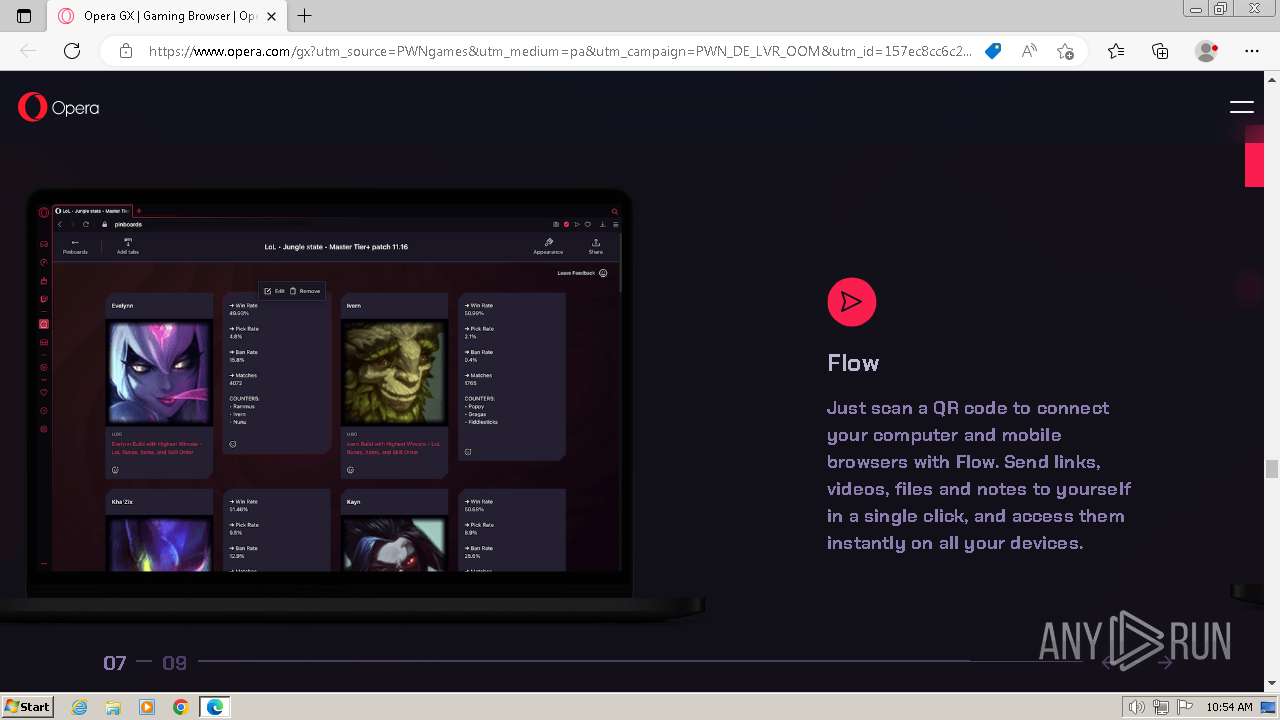Click Remove in the pinboard popup

[306, 291]
